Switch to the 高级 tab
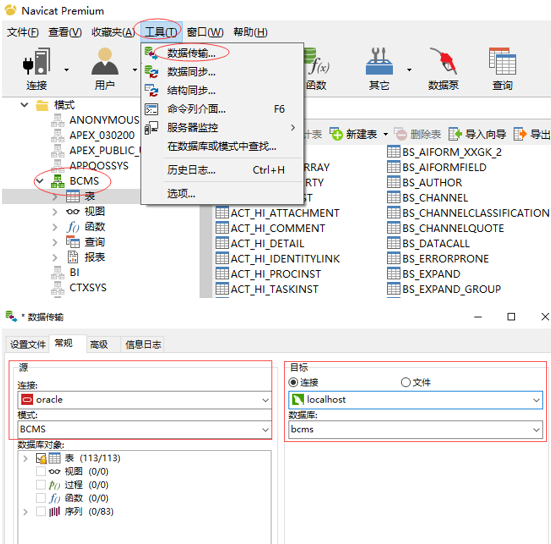The width and height of the screenshot is (551, 544). 99,344
